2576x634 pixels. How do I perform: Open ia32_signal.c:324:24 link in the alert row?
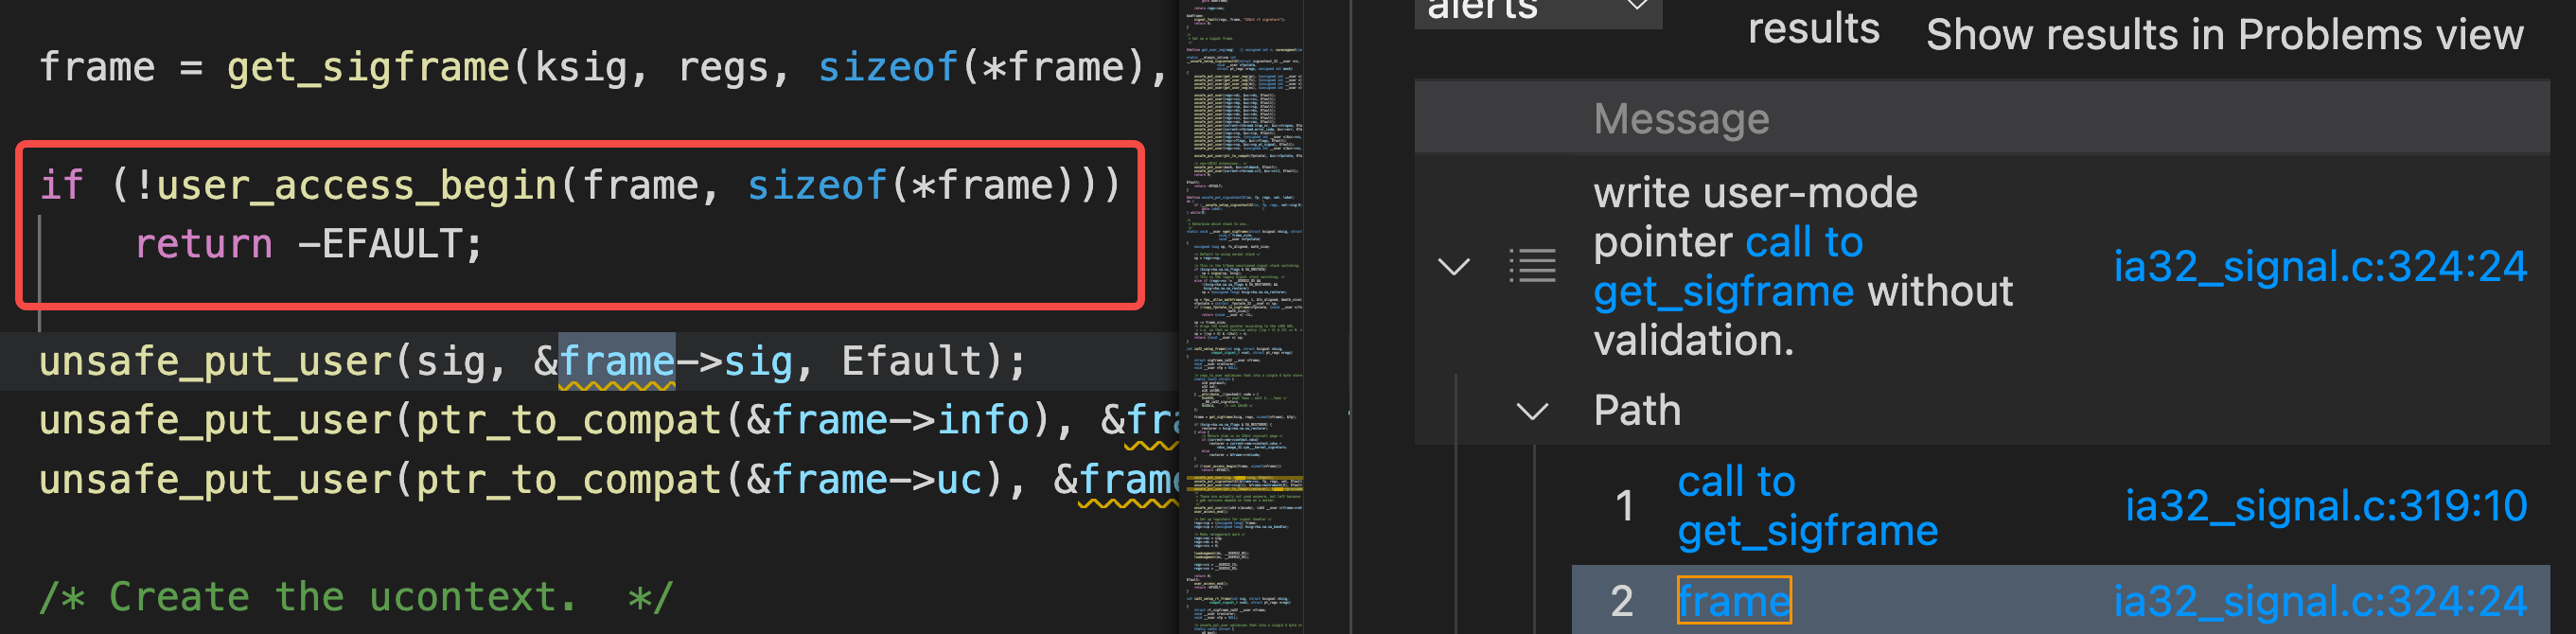click(2320, 266)
